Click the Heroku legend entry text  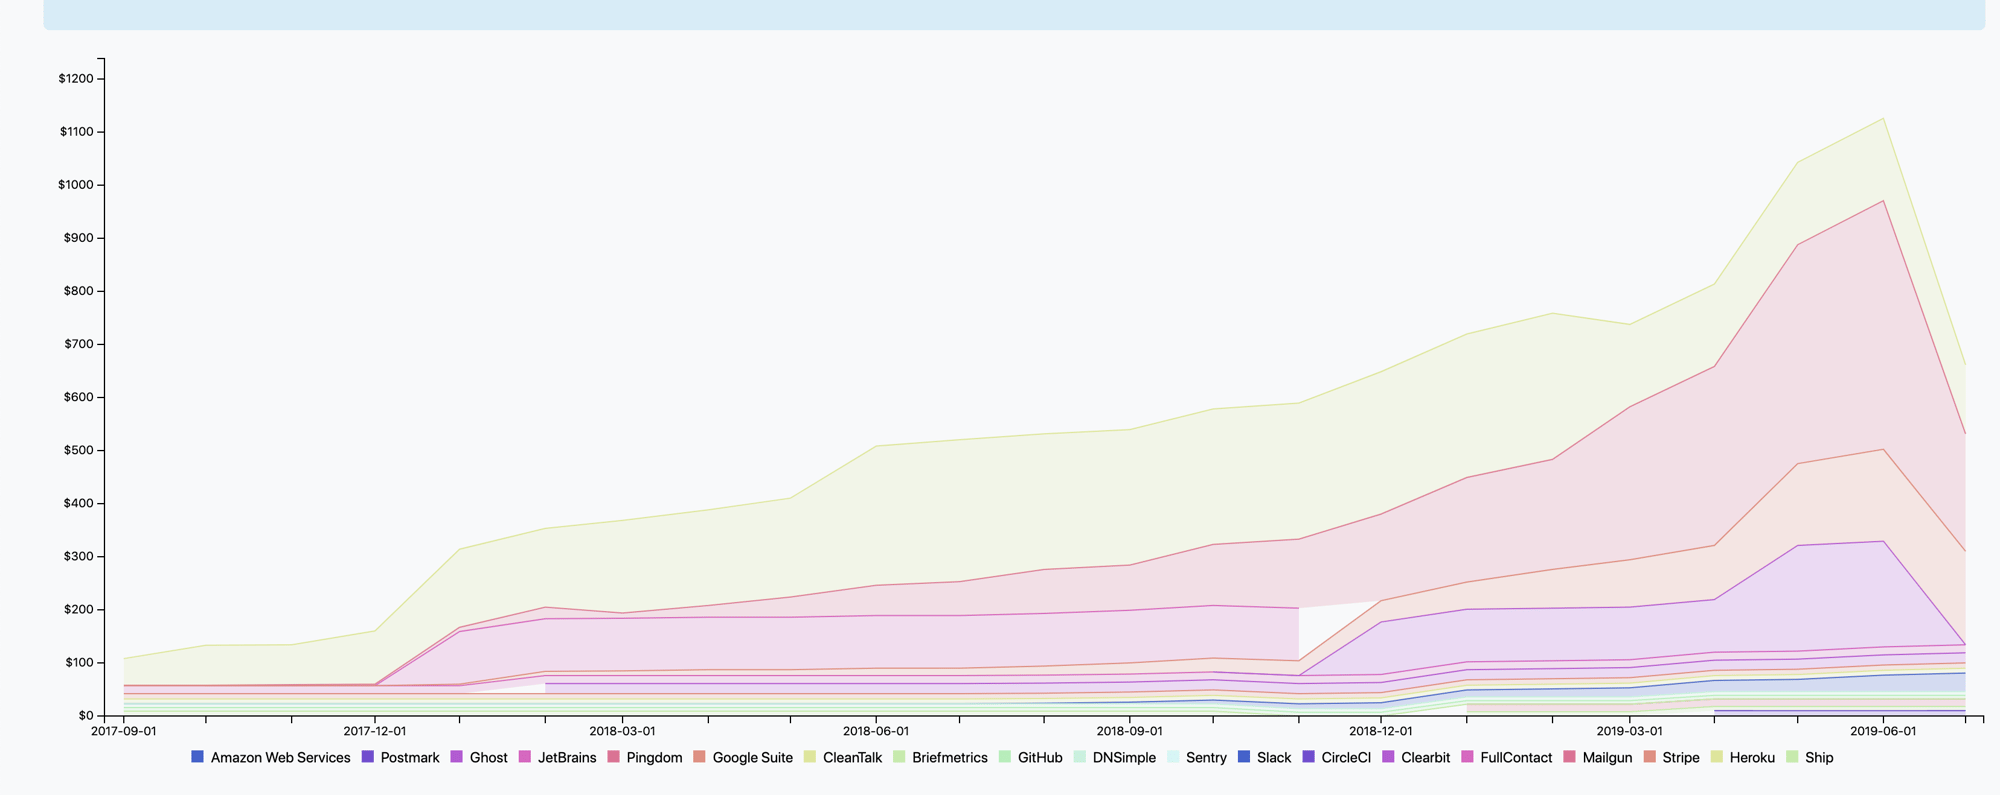click(1751, 758)
